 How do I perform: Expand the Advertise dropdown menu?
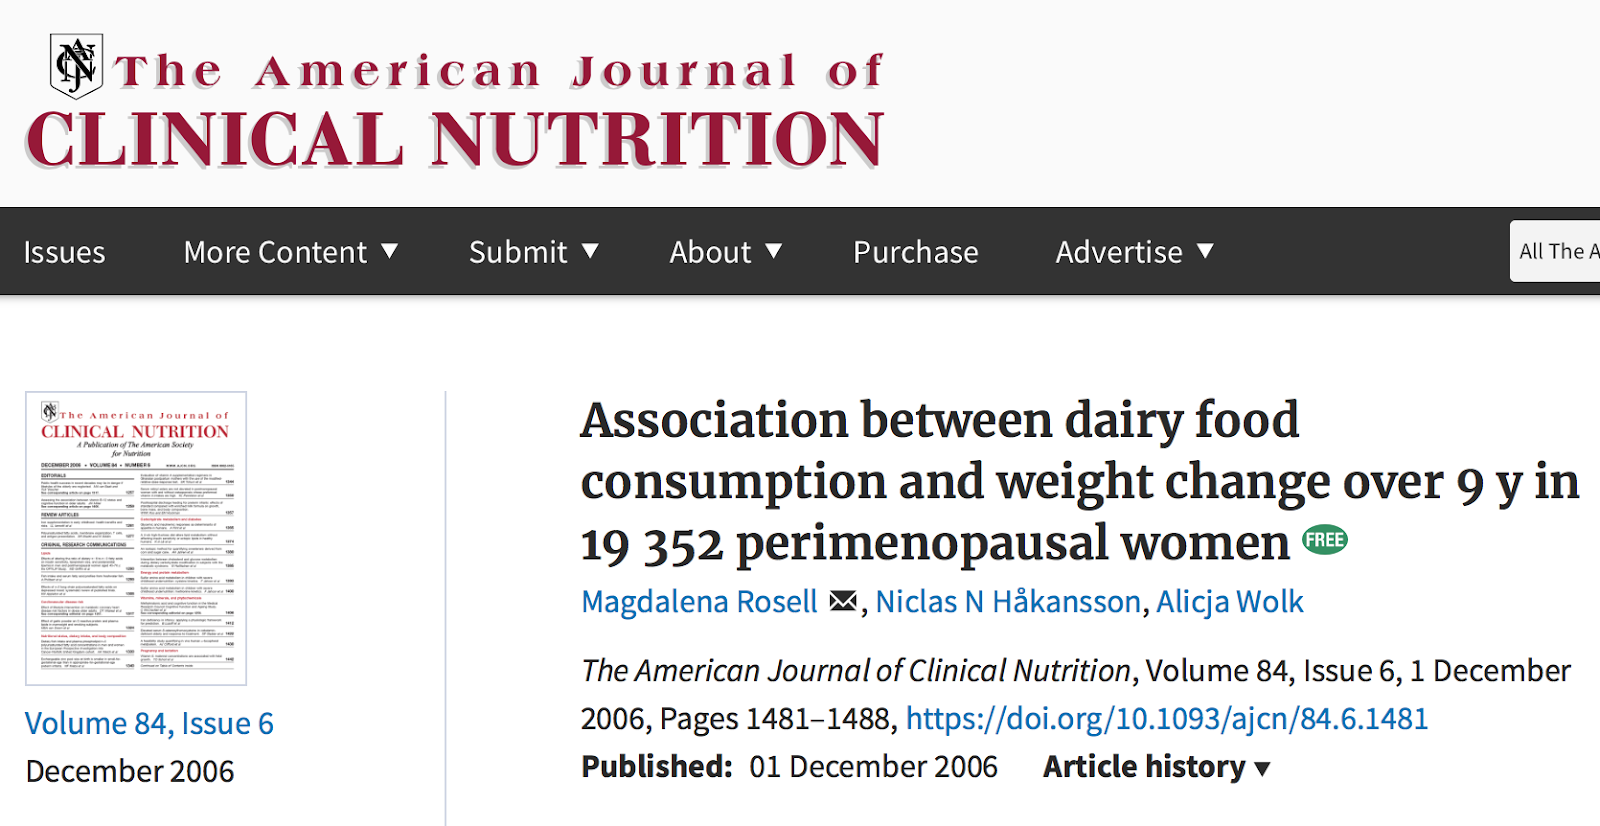point(1134,252)
